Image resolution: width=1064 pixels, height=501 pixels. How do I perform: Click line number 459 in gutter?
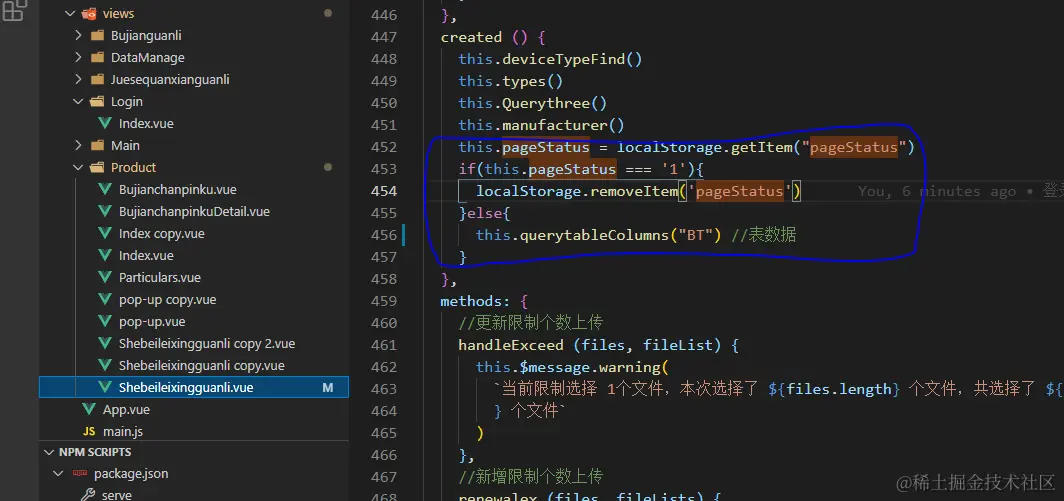(384, 301)
